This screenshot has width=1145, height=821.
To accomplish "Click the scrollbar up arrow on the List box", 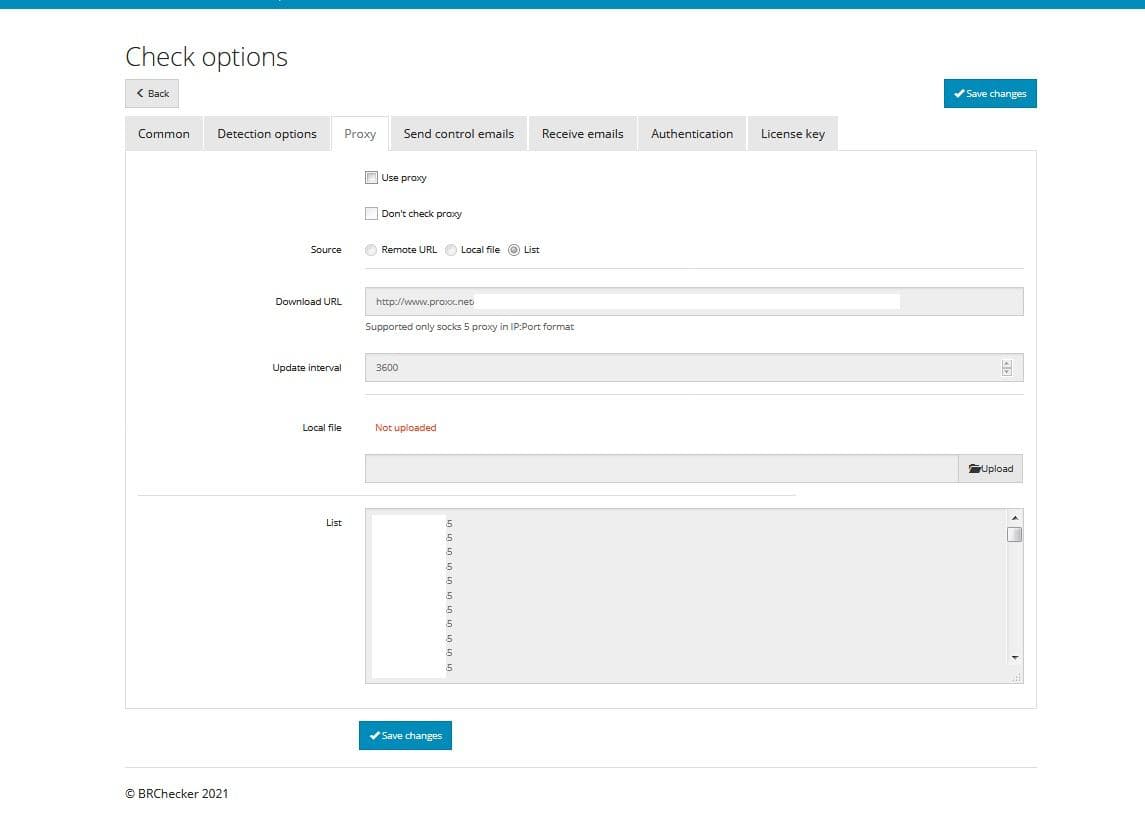I will click(1014, 517).
